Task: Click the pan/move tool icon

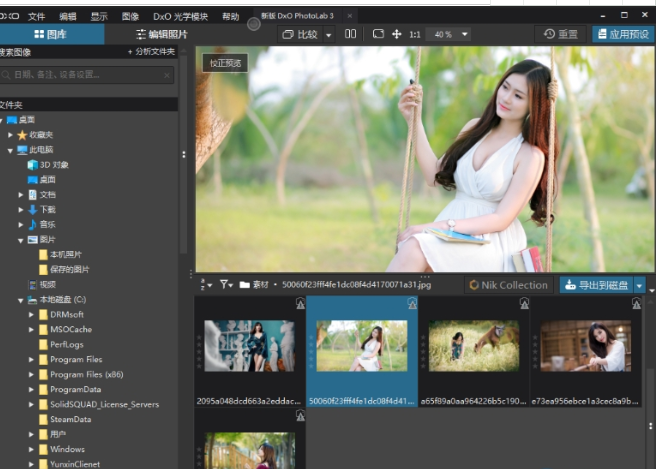Action: 397,34
